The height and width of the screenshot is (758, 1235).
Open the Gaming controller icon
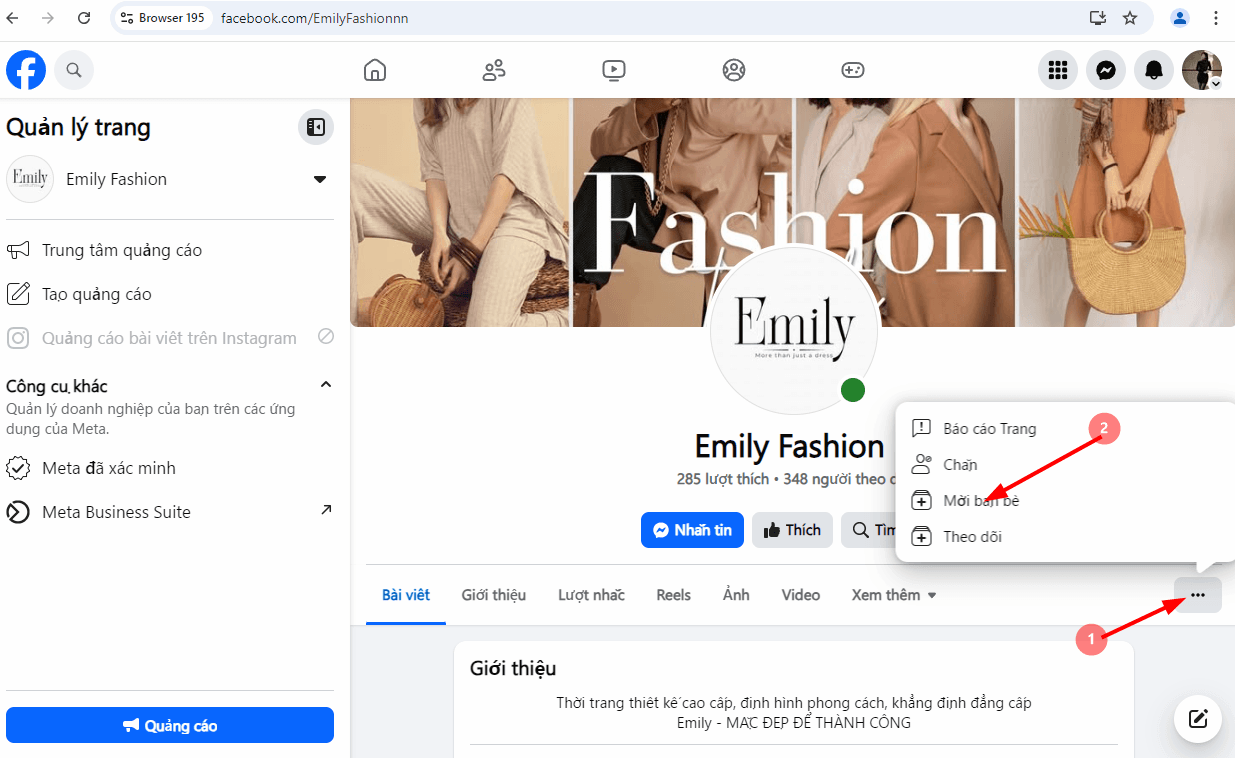(x=852, y=70)
